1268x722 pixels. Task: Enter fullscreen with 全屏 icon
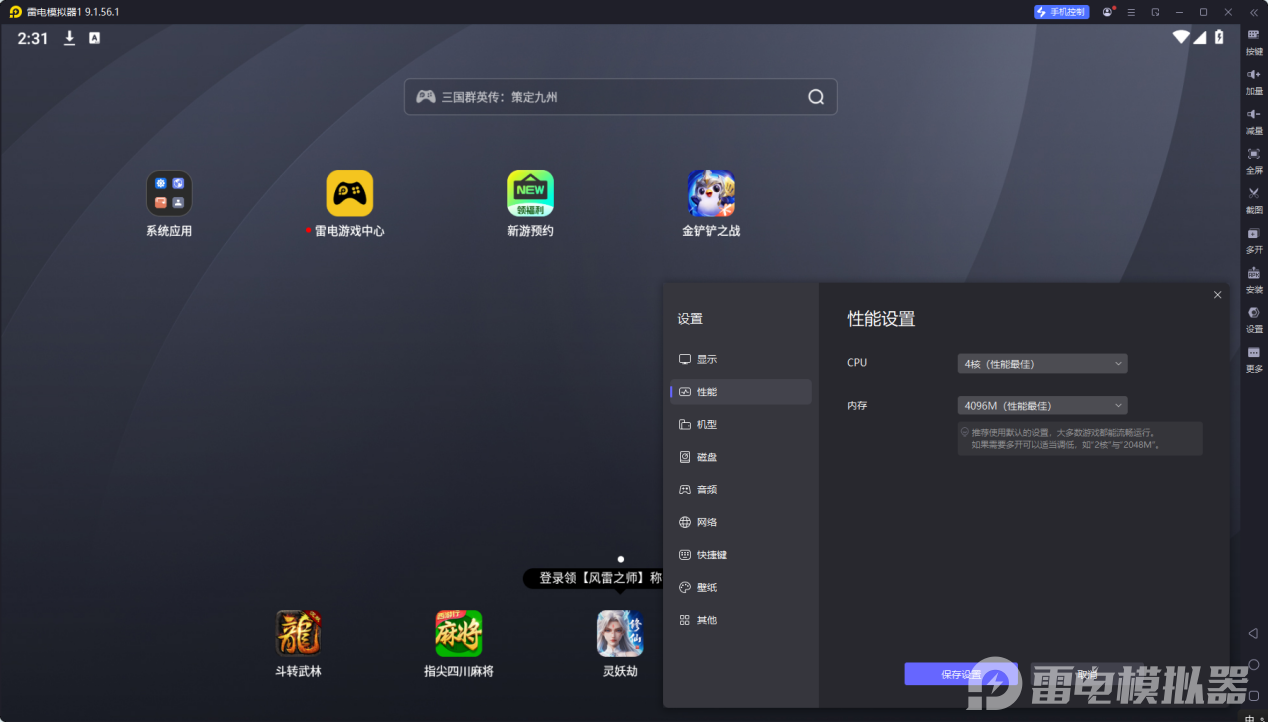(1253, 160)
